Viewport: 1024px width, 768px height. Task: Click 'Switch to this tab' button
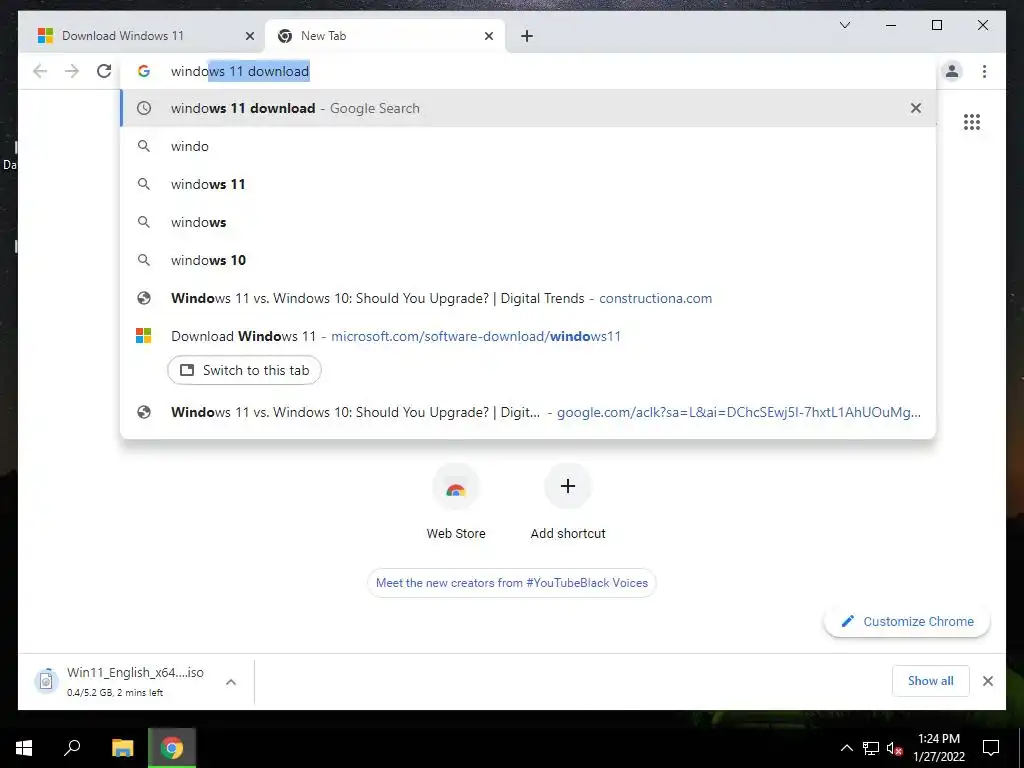click(244, 370)
